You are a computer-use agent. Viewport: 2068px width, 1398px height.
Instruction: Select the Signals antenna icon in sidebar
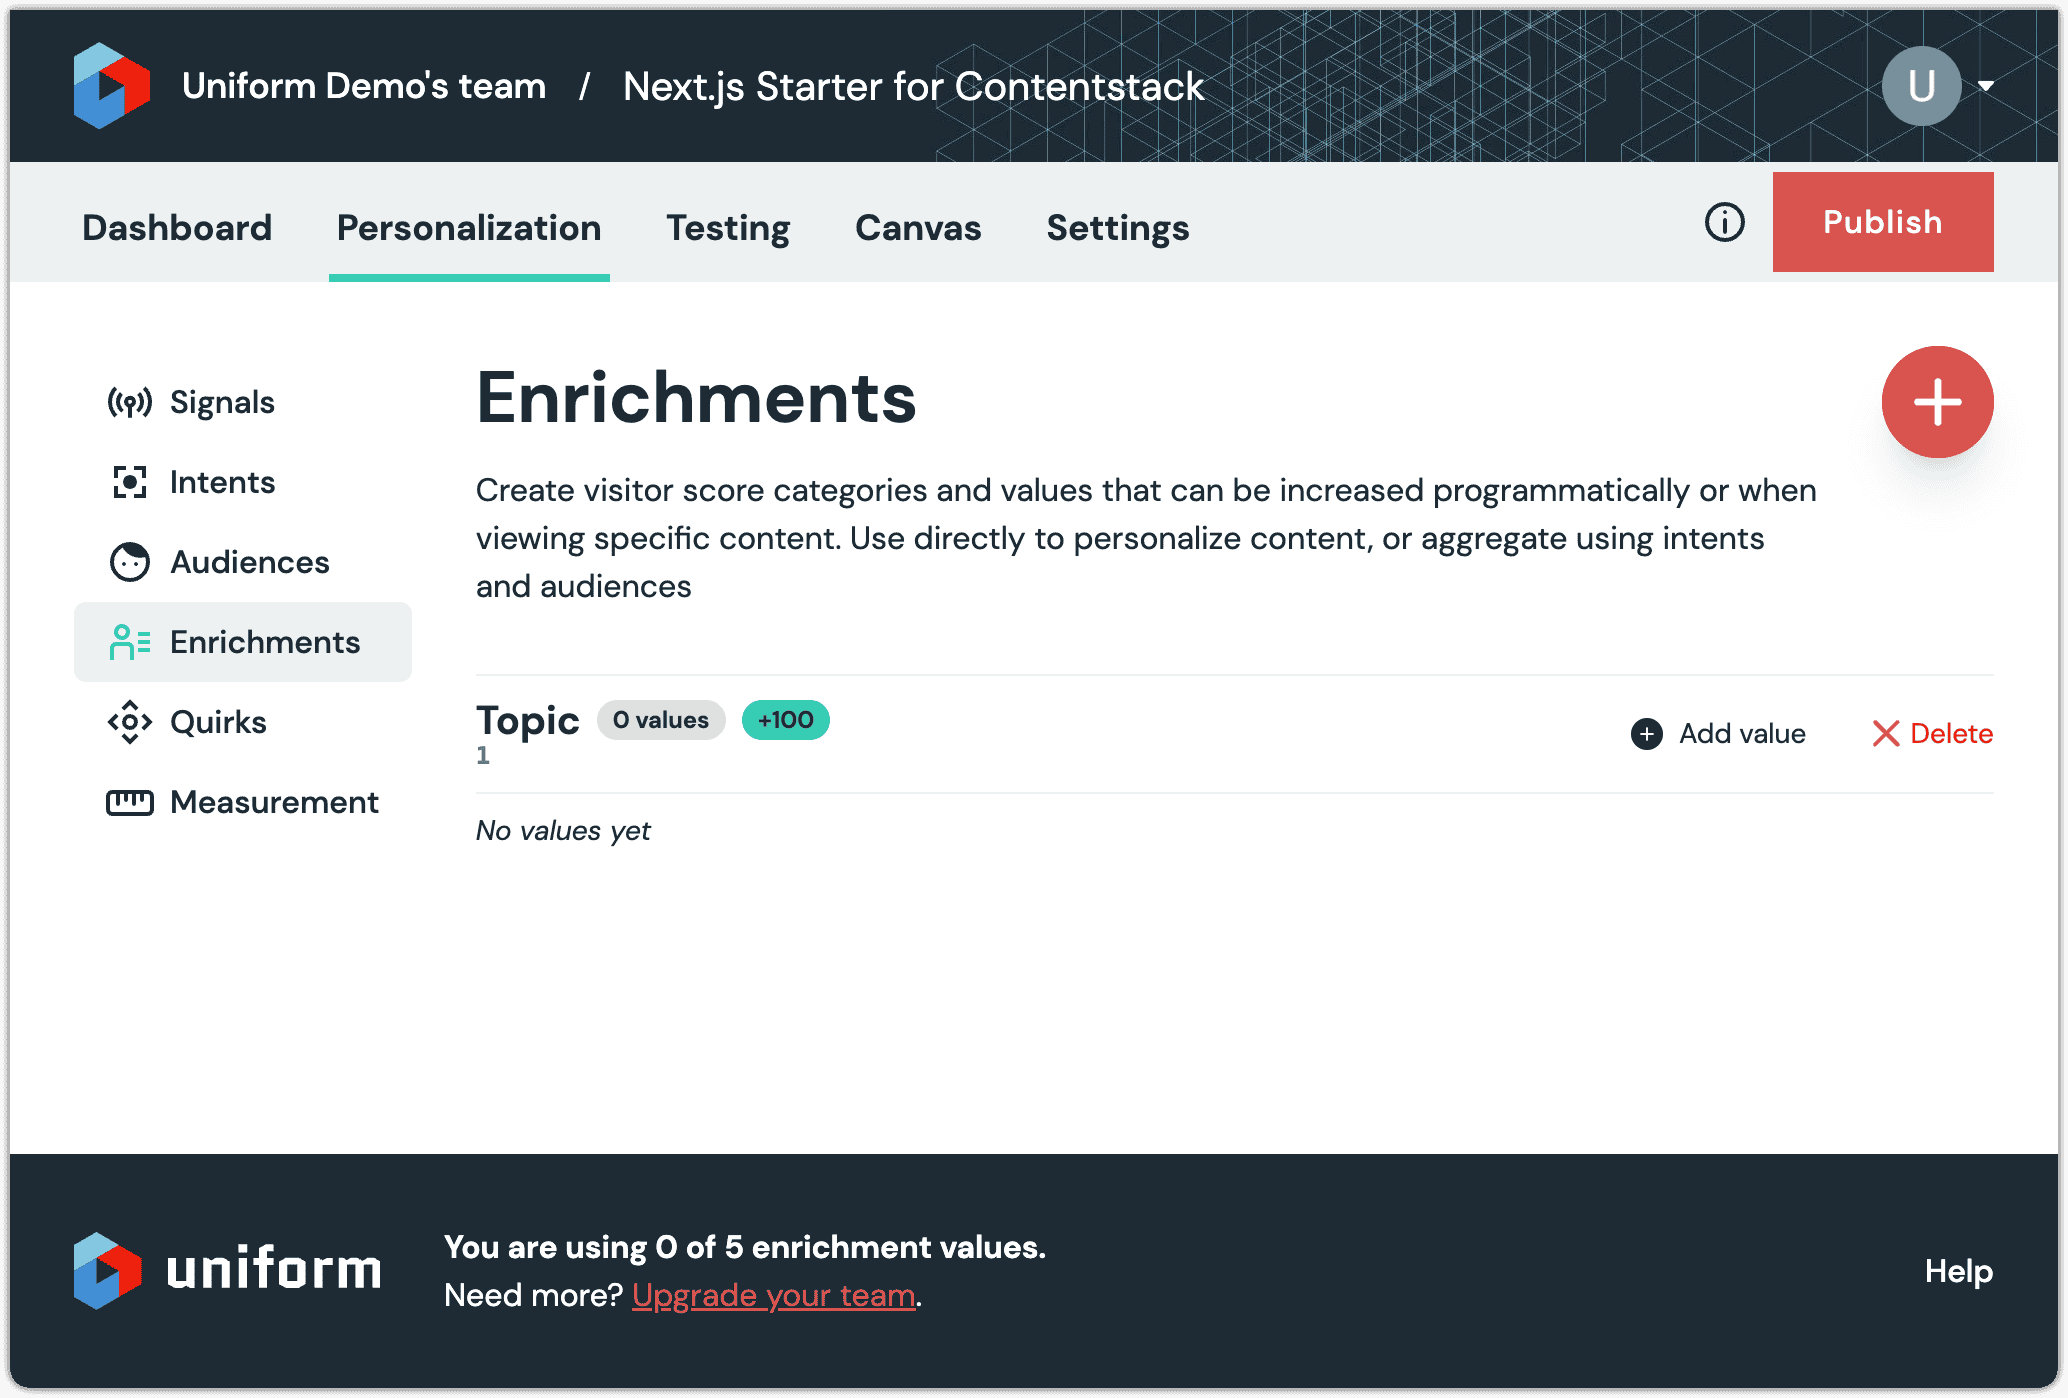point(129,401)
